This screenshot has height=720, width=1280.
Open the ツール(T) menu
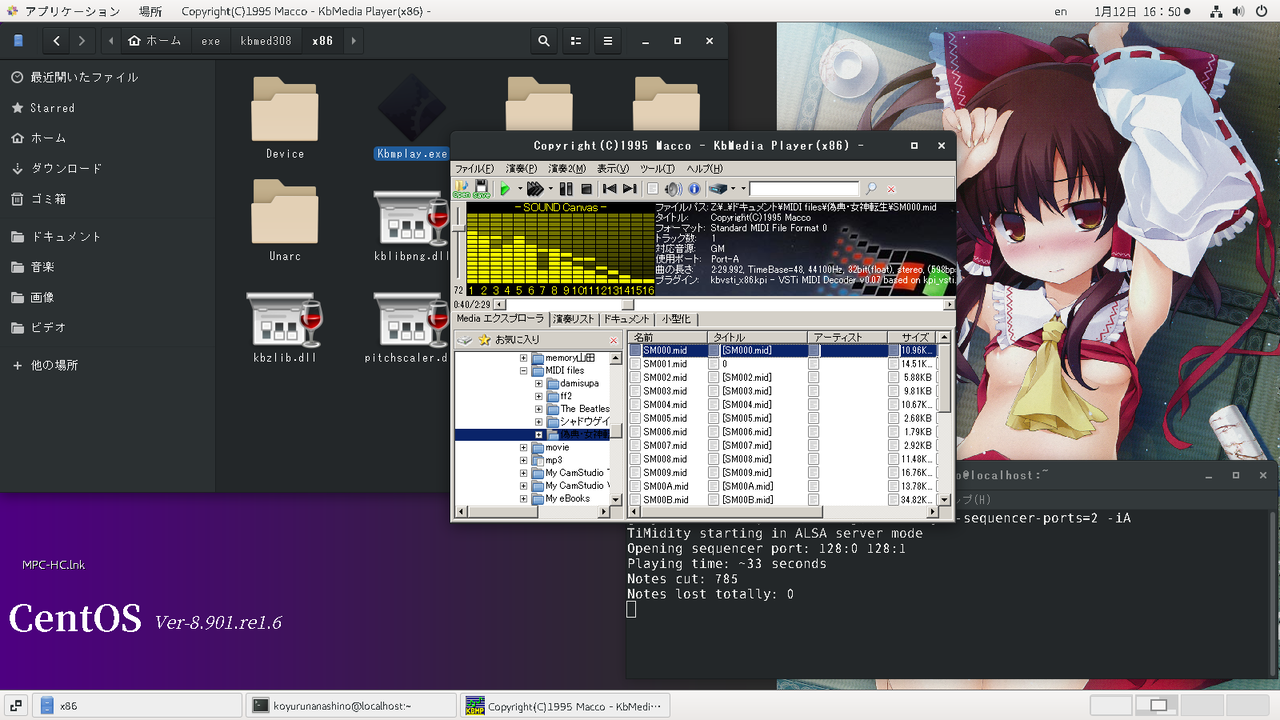tap(656, 169)
